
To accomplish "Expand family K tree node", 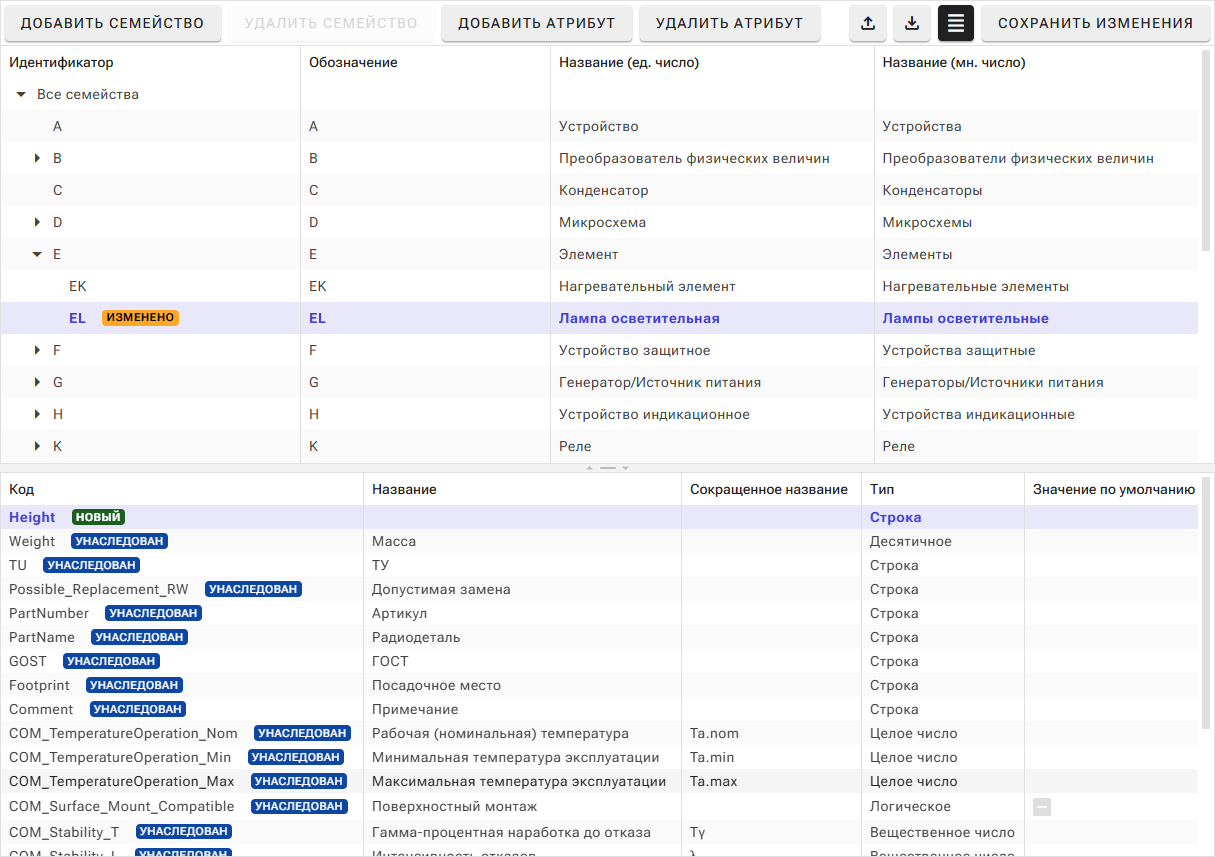I will click(37, 447).
